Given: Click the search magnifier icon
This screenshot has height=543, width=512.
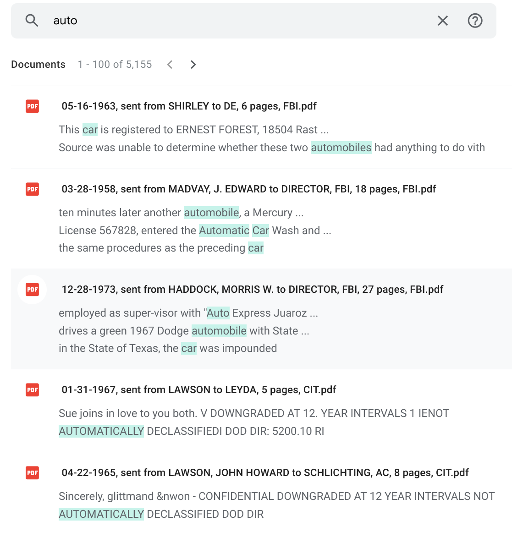Looking at the screenshot, I should click(x=32, y=20).
